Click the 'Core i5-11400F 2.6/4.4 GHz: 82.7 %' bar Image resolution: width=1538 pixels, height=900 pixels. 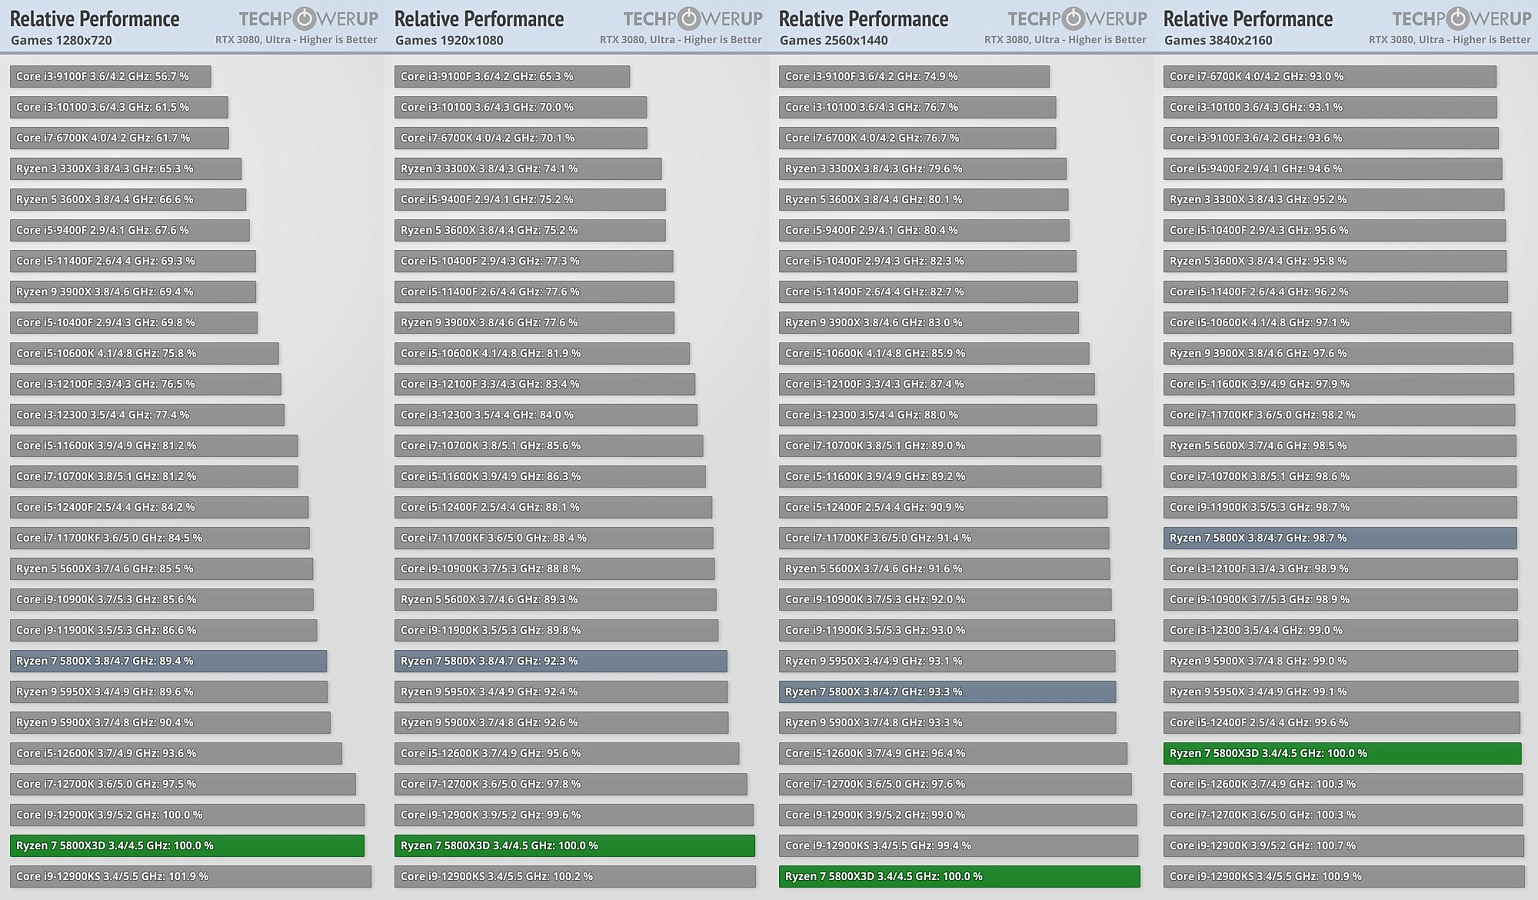928,292
